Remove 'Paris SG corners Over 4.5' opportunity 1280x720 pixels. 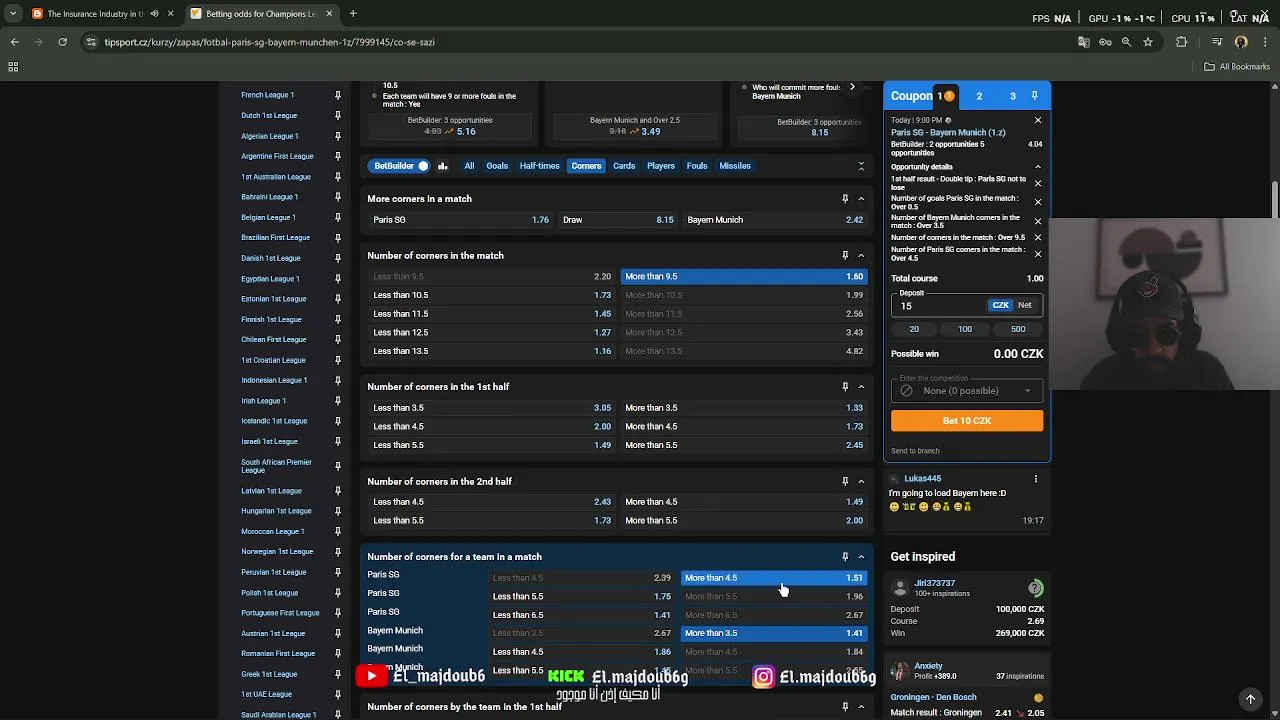[x=1037, y=254]
